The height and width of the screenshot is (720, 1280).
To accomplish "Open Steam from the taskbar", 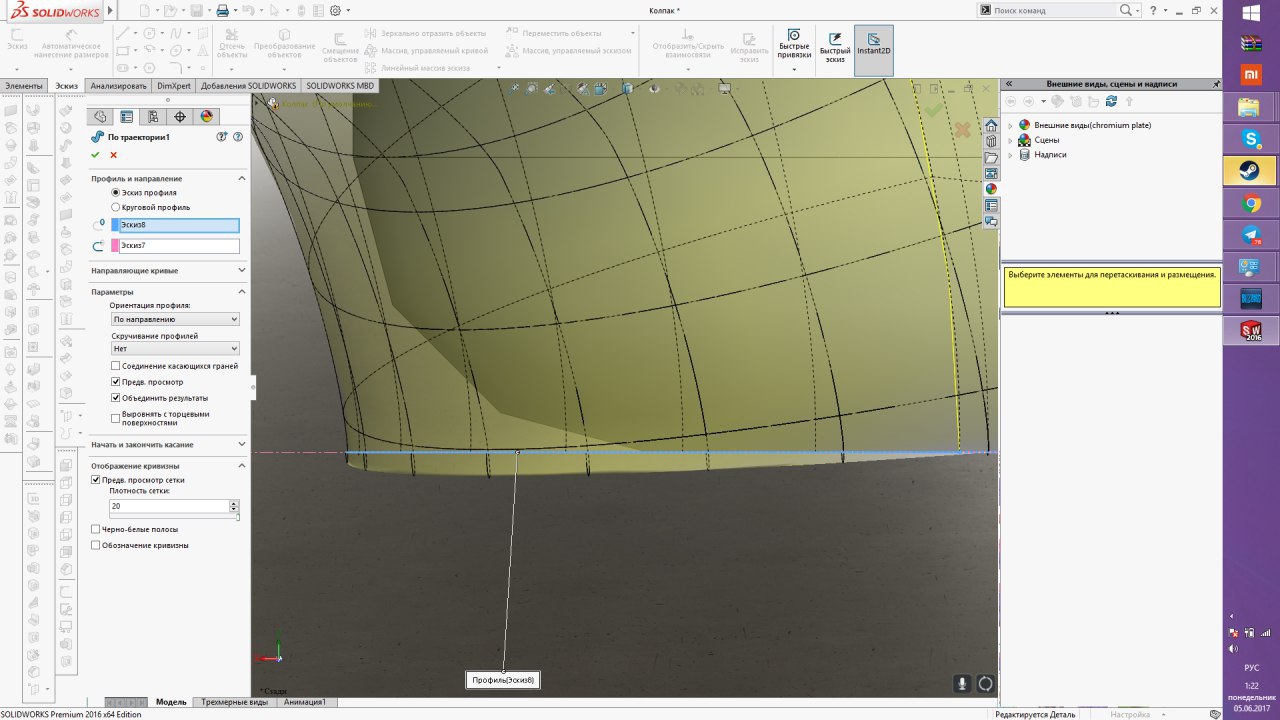I will pyautogui.click(x=1250, y=170).
